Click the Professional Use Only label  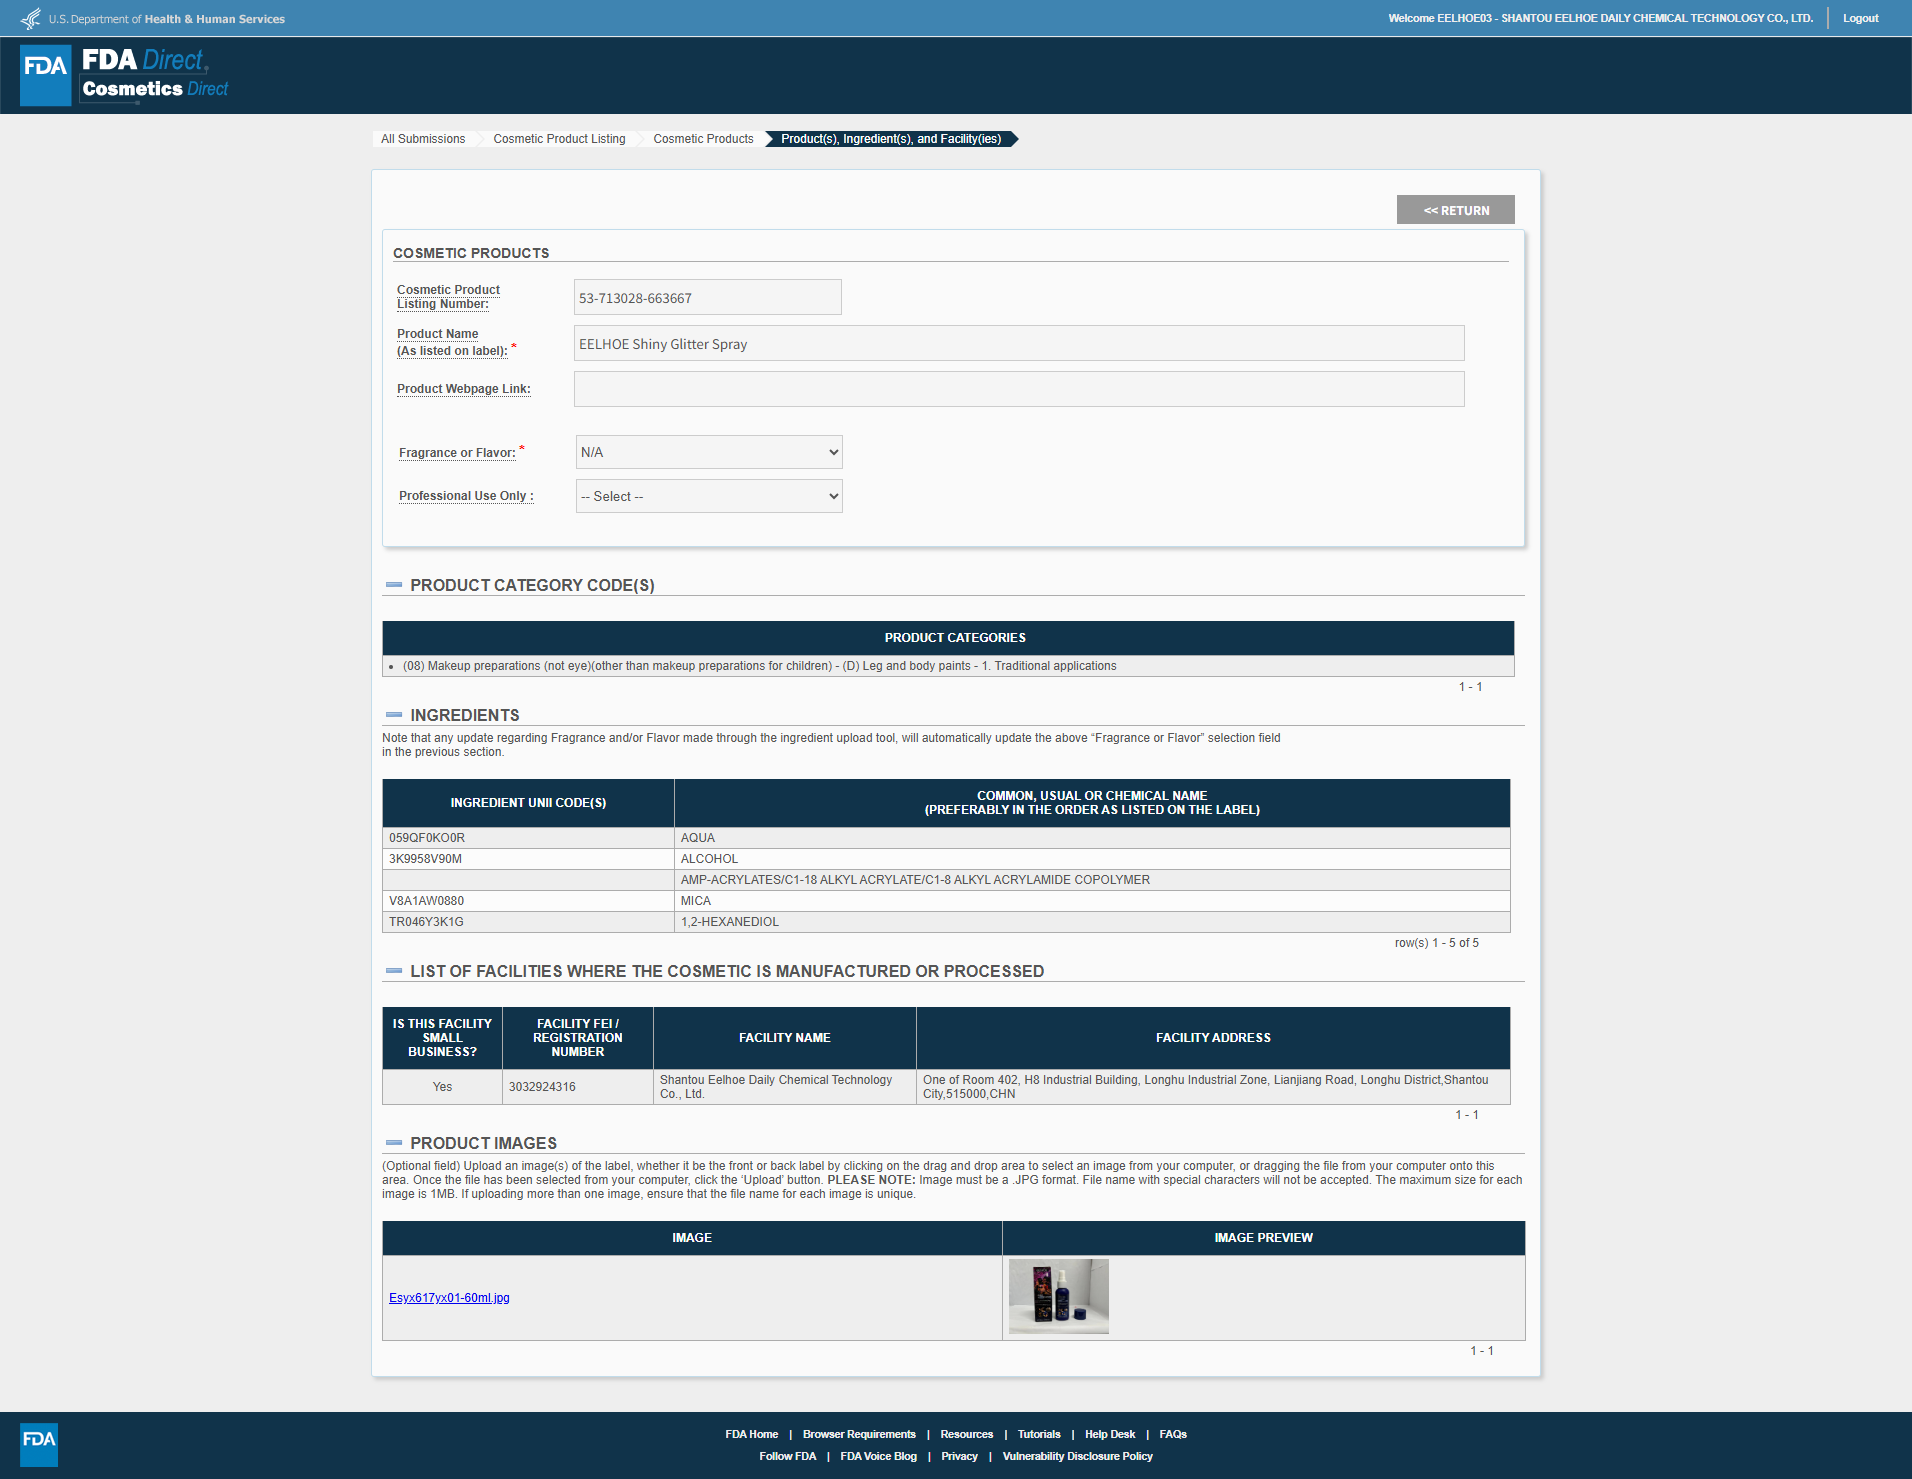[x=466, y=496]
